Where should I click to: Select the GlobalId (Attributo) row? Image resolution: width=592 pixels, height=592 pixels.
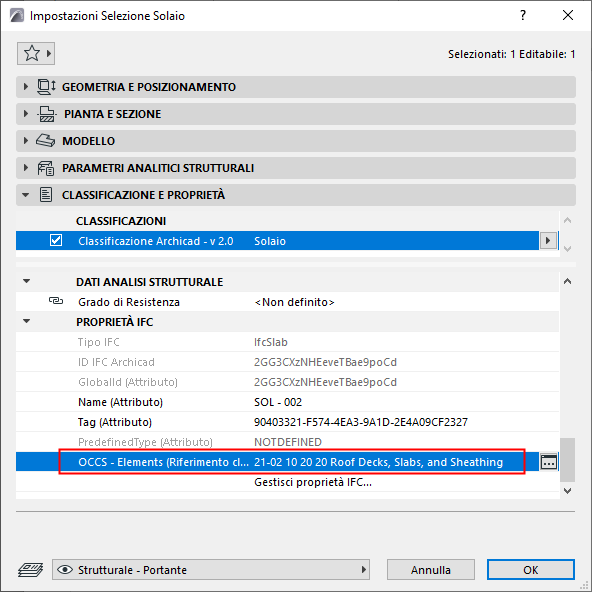[x=287, y=382]
